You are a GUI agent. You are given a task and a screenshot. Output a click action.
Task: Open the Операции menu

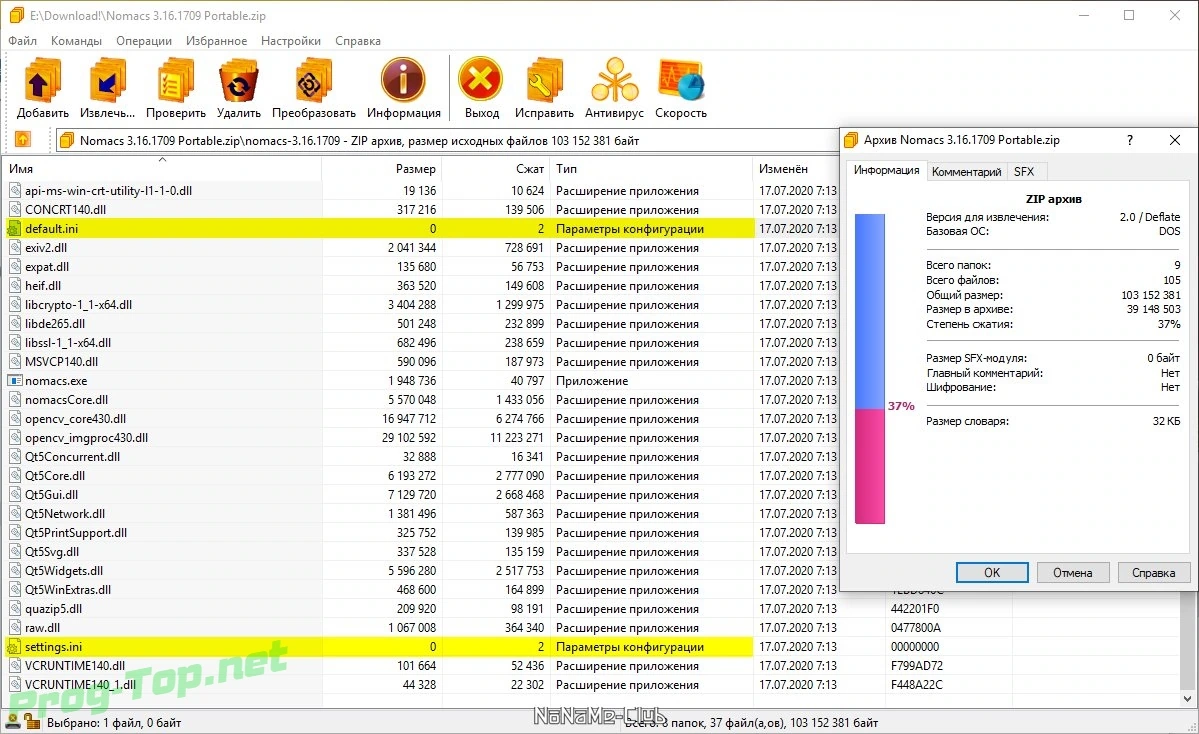[144, 41]
